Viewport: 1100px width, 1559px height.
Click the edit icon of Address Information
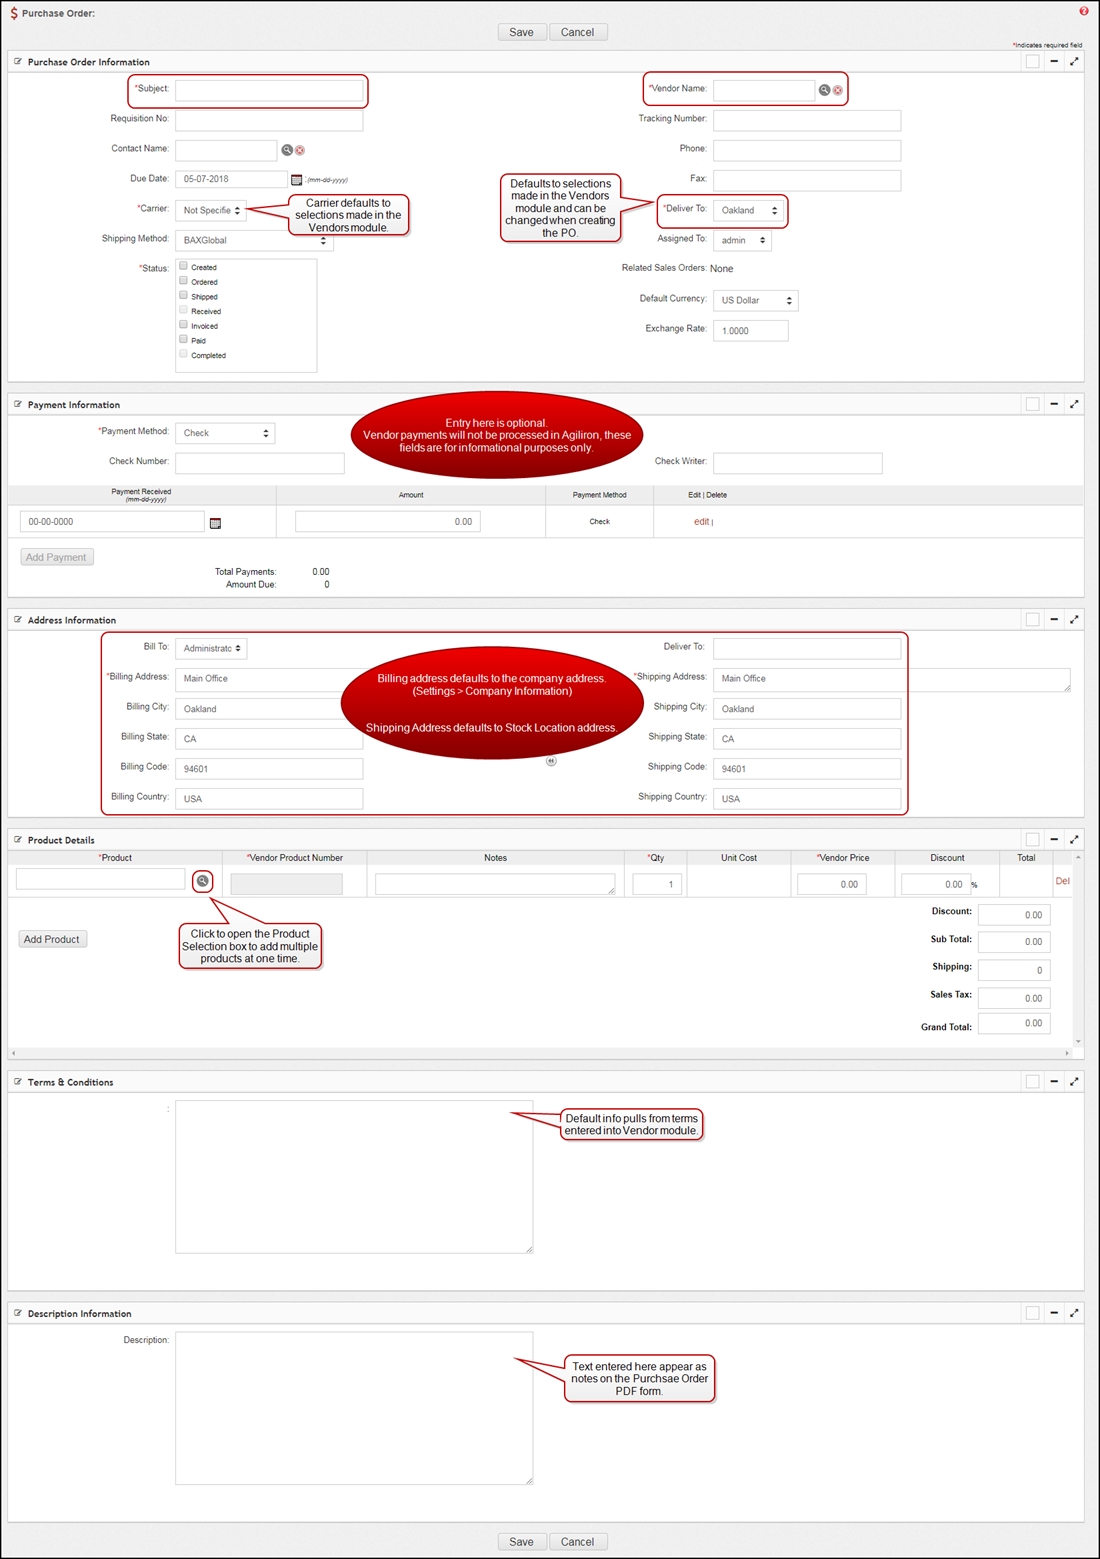click(18, 619)
